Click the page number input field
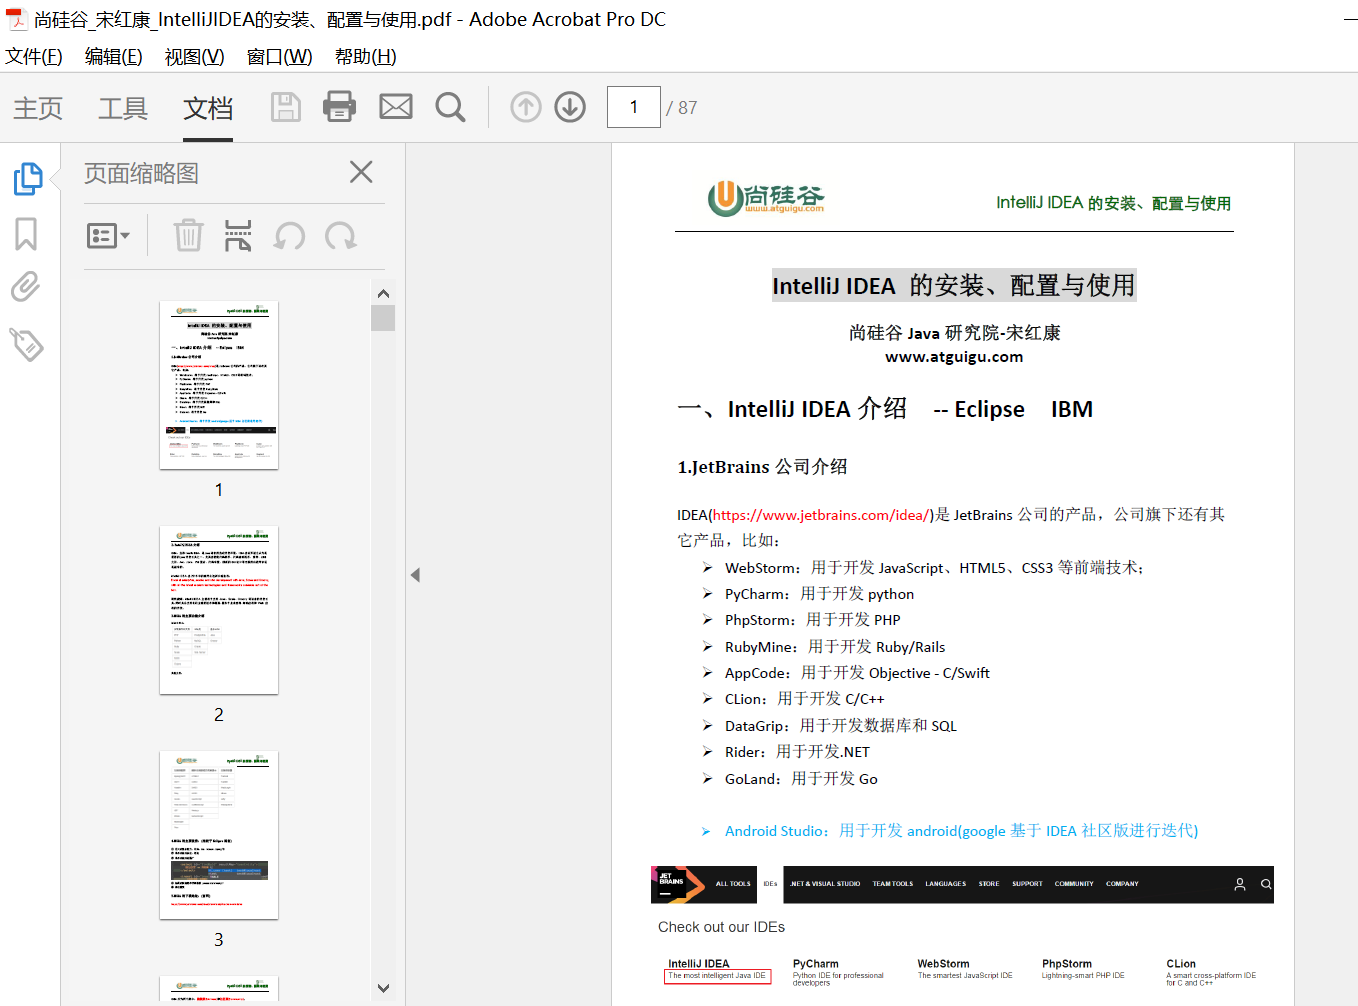The image size is (1358, 1006). click(x=634, y=107)
